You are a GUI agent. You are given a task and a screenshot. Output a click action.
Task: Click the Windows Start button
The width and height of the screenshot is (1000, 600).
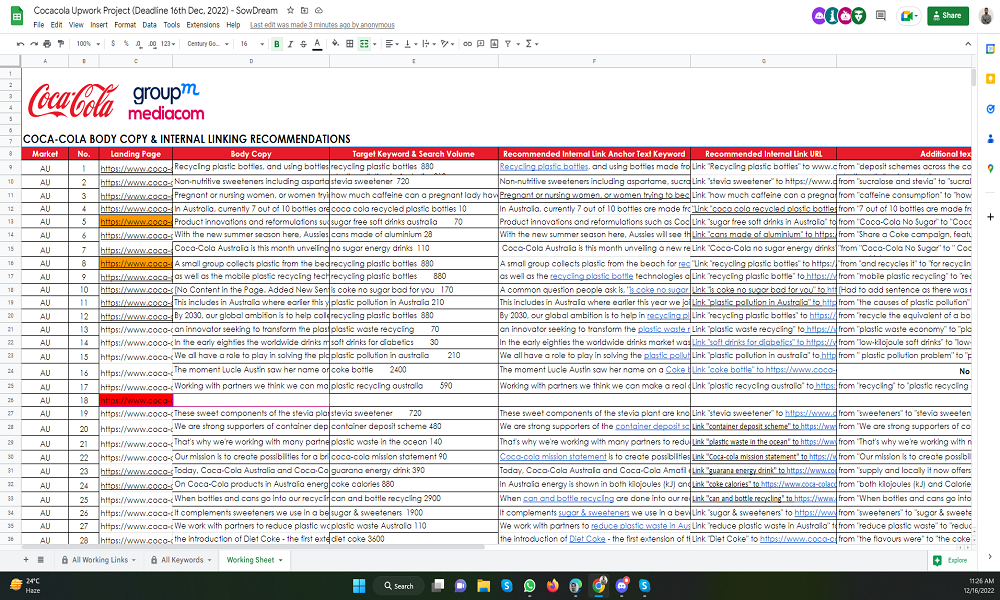359,585
